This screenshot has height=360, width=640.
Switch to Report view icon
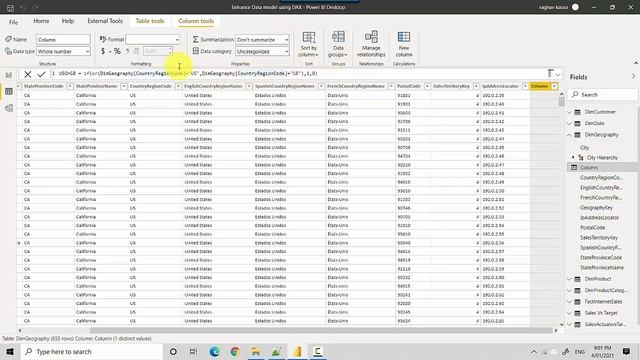click(9, 75)
